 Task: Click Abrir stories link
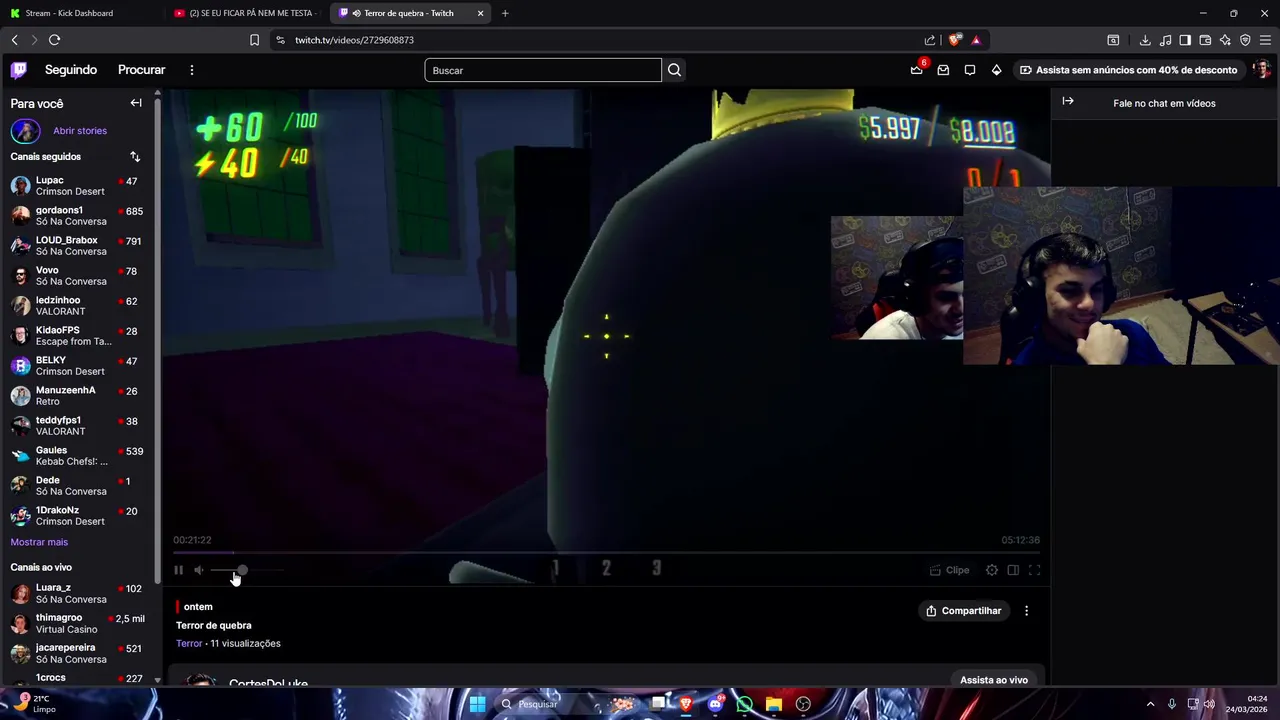pos(80,131)
